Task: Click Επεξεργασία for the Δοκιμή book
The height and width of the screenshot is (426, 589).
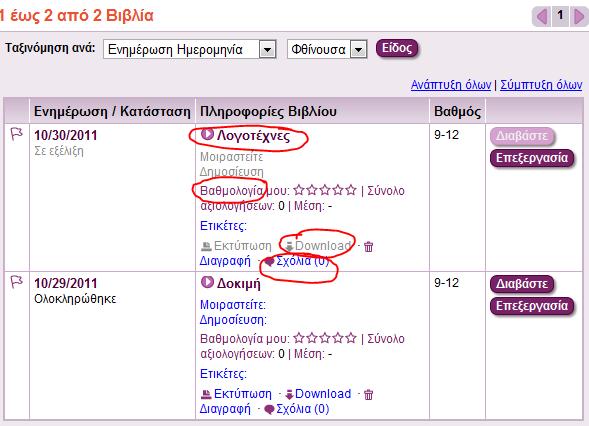Action: [532, 306]
